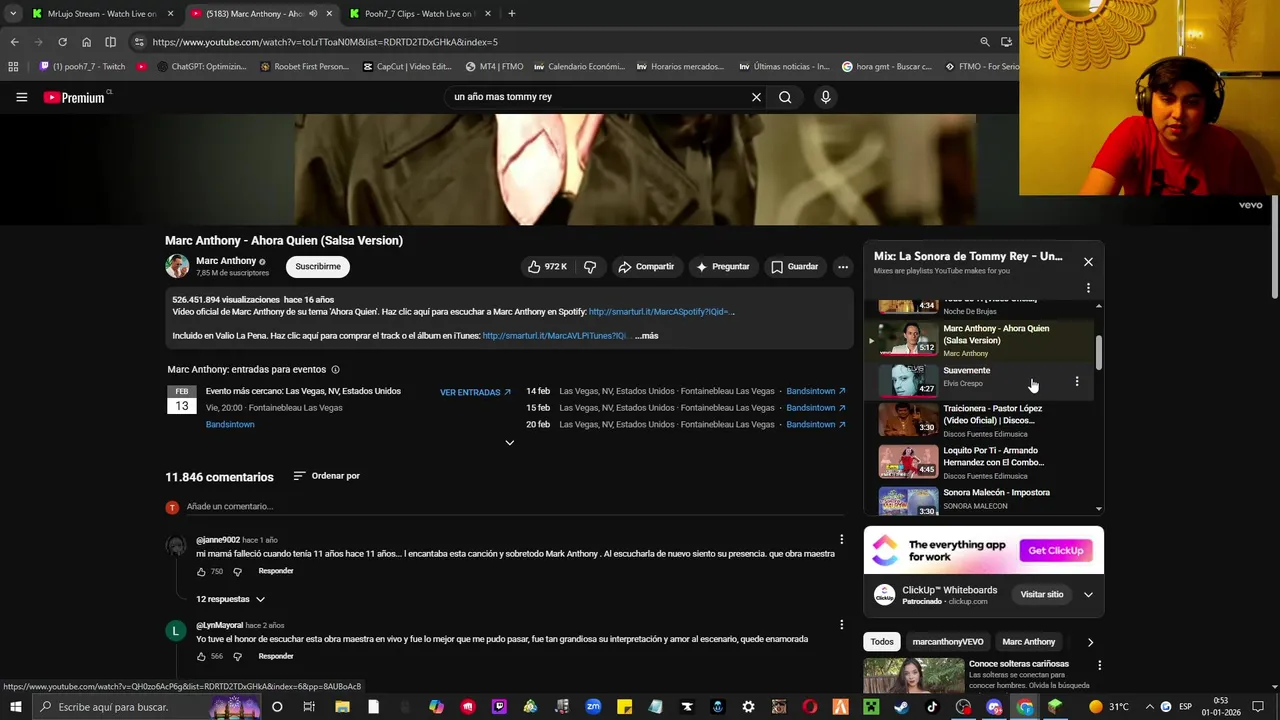The height and width of the screenshot is (720, 1280).
Task: Reload the page with browser refresh
Action: coord(62,42)
